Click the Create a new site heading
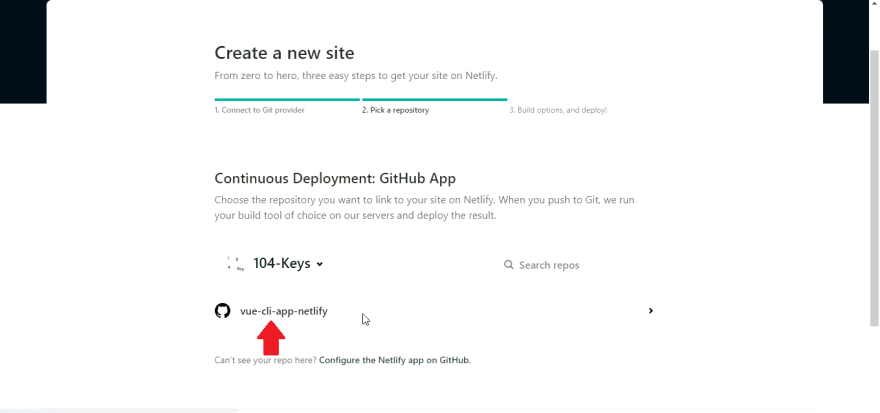The image size is (880, 413). tap(284, 53)
